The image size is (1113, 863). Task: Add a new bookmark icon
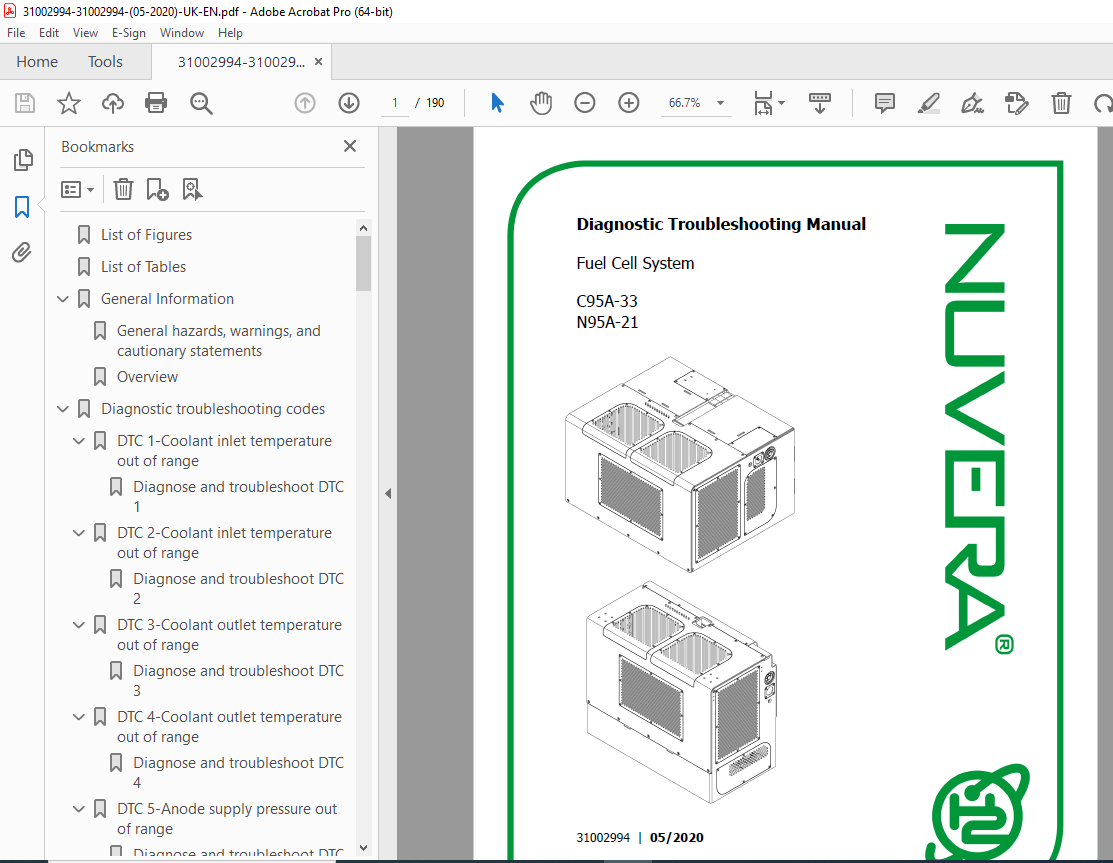coord(157,189)
